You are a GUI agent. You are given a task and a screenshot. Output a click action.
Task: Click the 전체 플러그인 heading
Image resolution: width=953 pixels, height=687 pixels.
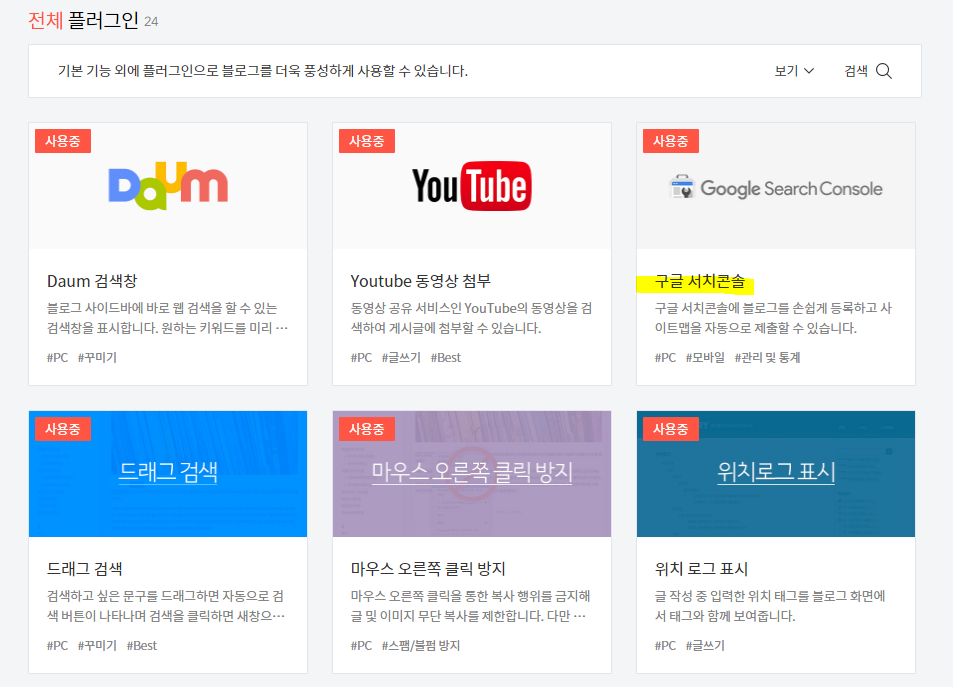coord(84,21)
